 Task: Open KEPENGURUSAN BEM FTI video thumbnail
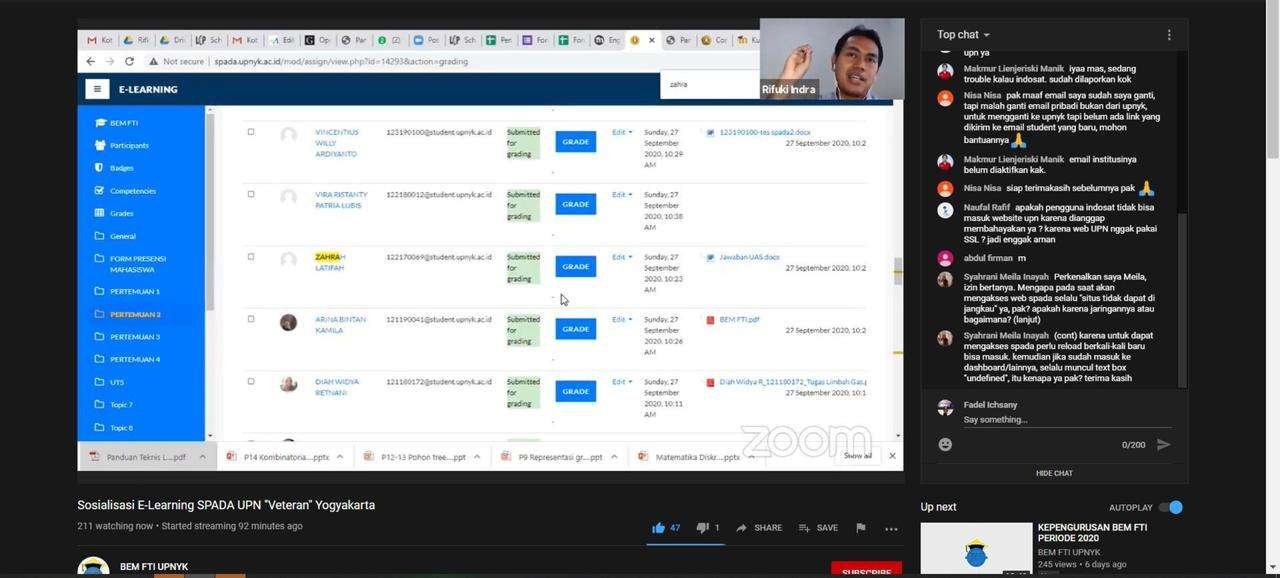click(976, 548)
